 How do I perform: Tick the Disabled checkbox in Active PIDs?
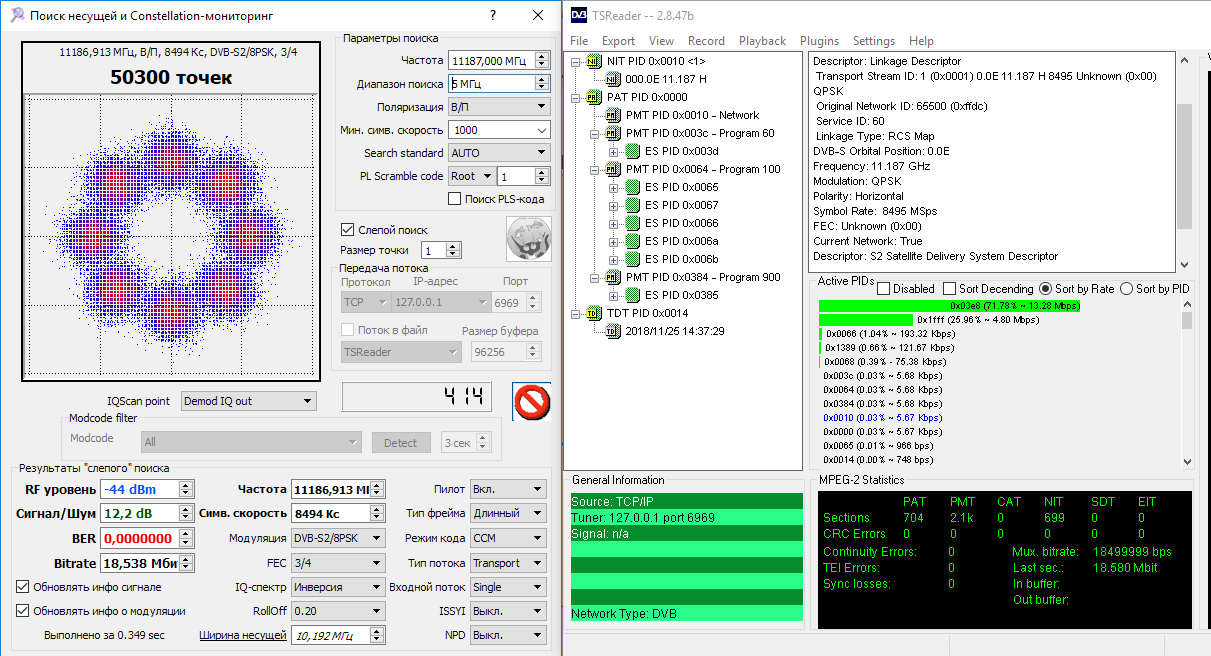(883, 289)
